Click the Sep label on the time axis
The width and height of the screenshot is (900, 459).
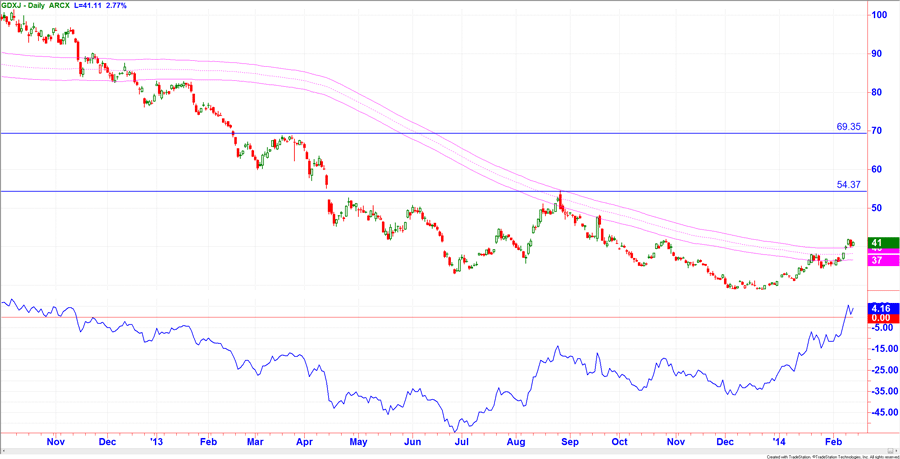click(x=570, y=439)
